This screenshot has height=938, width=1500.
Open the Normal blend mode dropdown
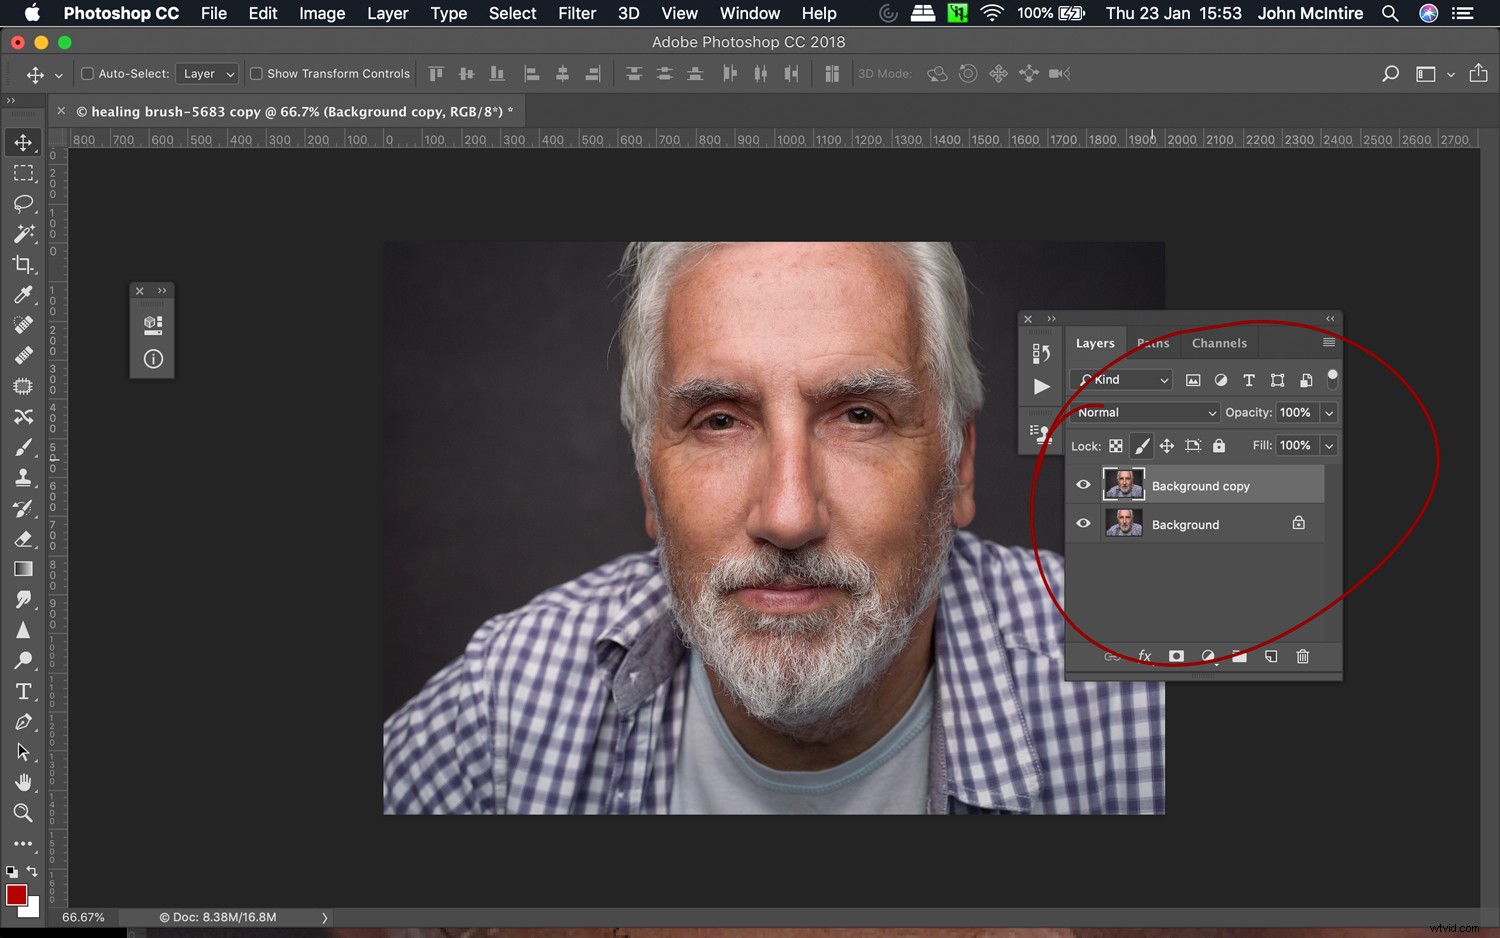(x=1144, y=412)
